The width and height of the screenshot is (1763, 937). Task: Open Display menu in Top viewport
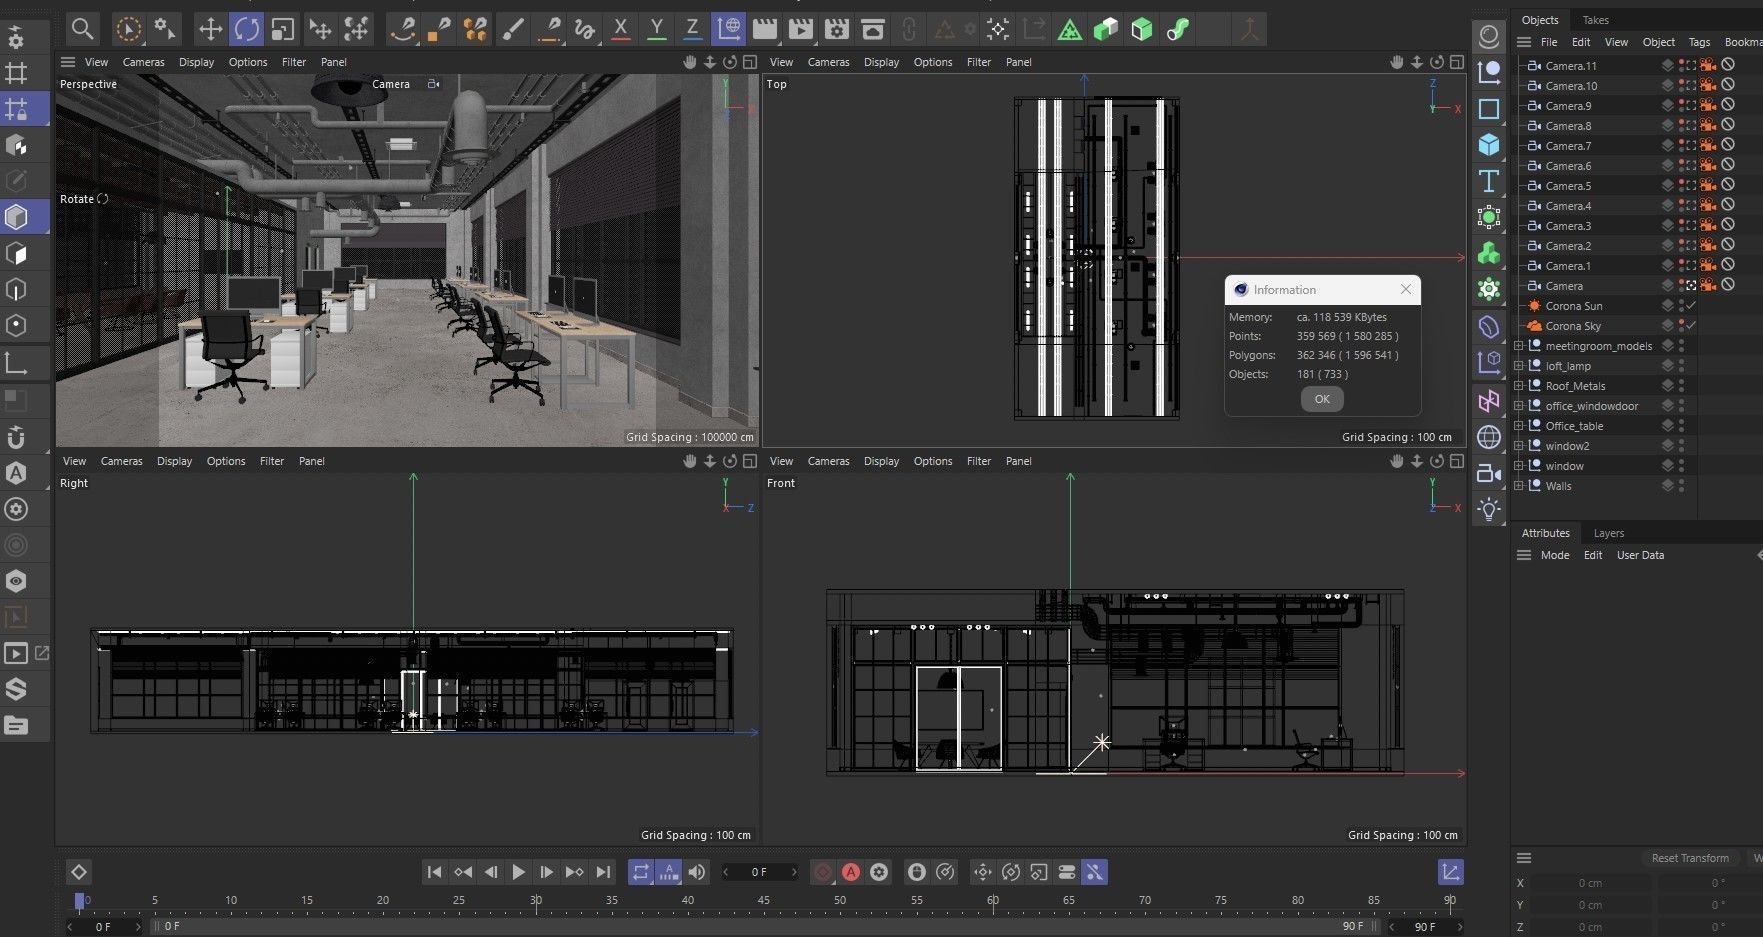881,62
